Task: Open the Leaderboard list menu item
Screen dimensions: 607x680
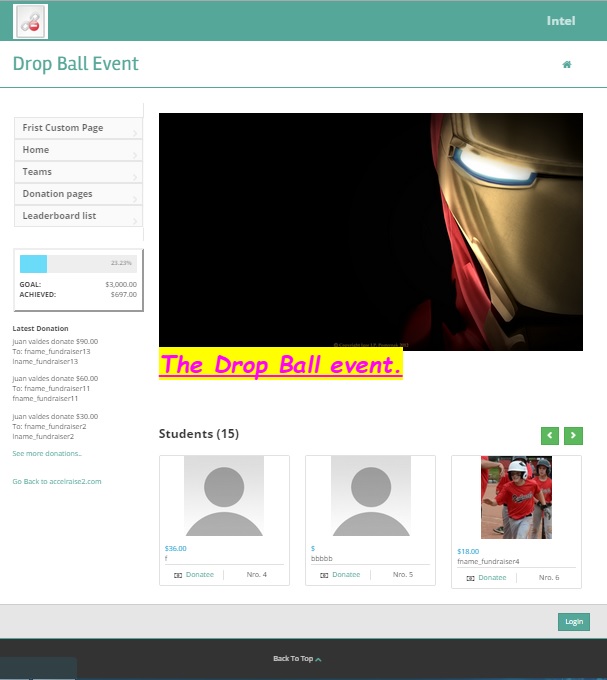Action: (78, 216)
